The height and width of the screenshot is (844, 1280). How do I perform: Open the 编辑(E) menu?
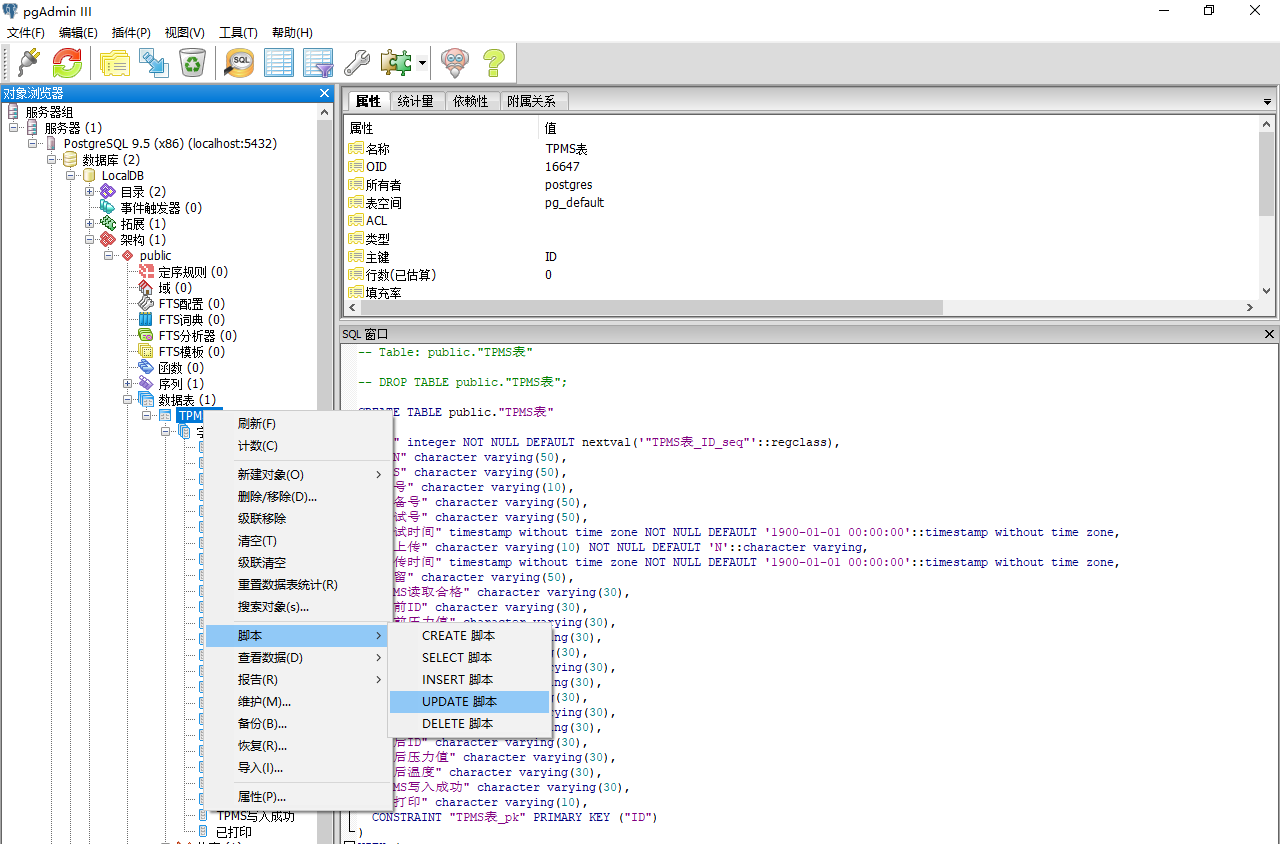(x=78, y=33)
